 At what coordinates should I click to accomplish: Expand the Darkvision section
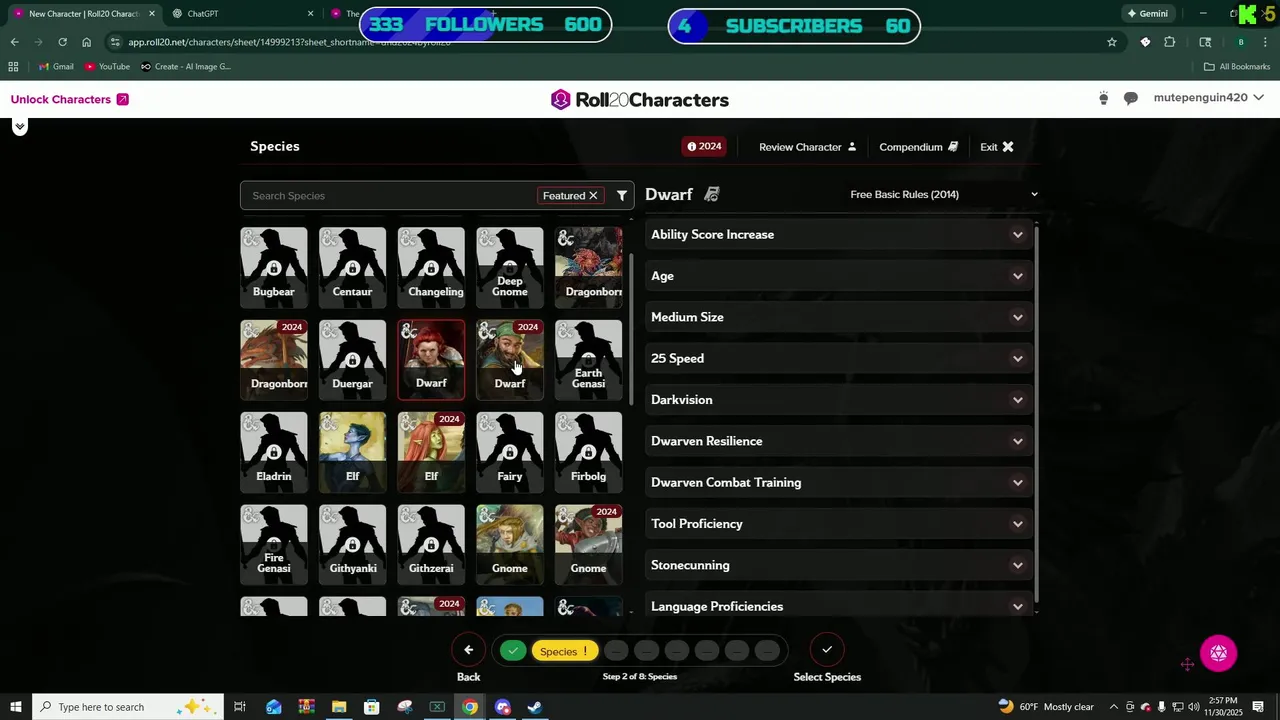click(x=839, y=400)
